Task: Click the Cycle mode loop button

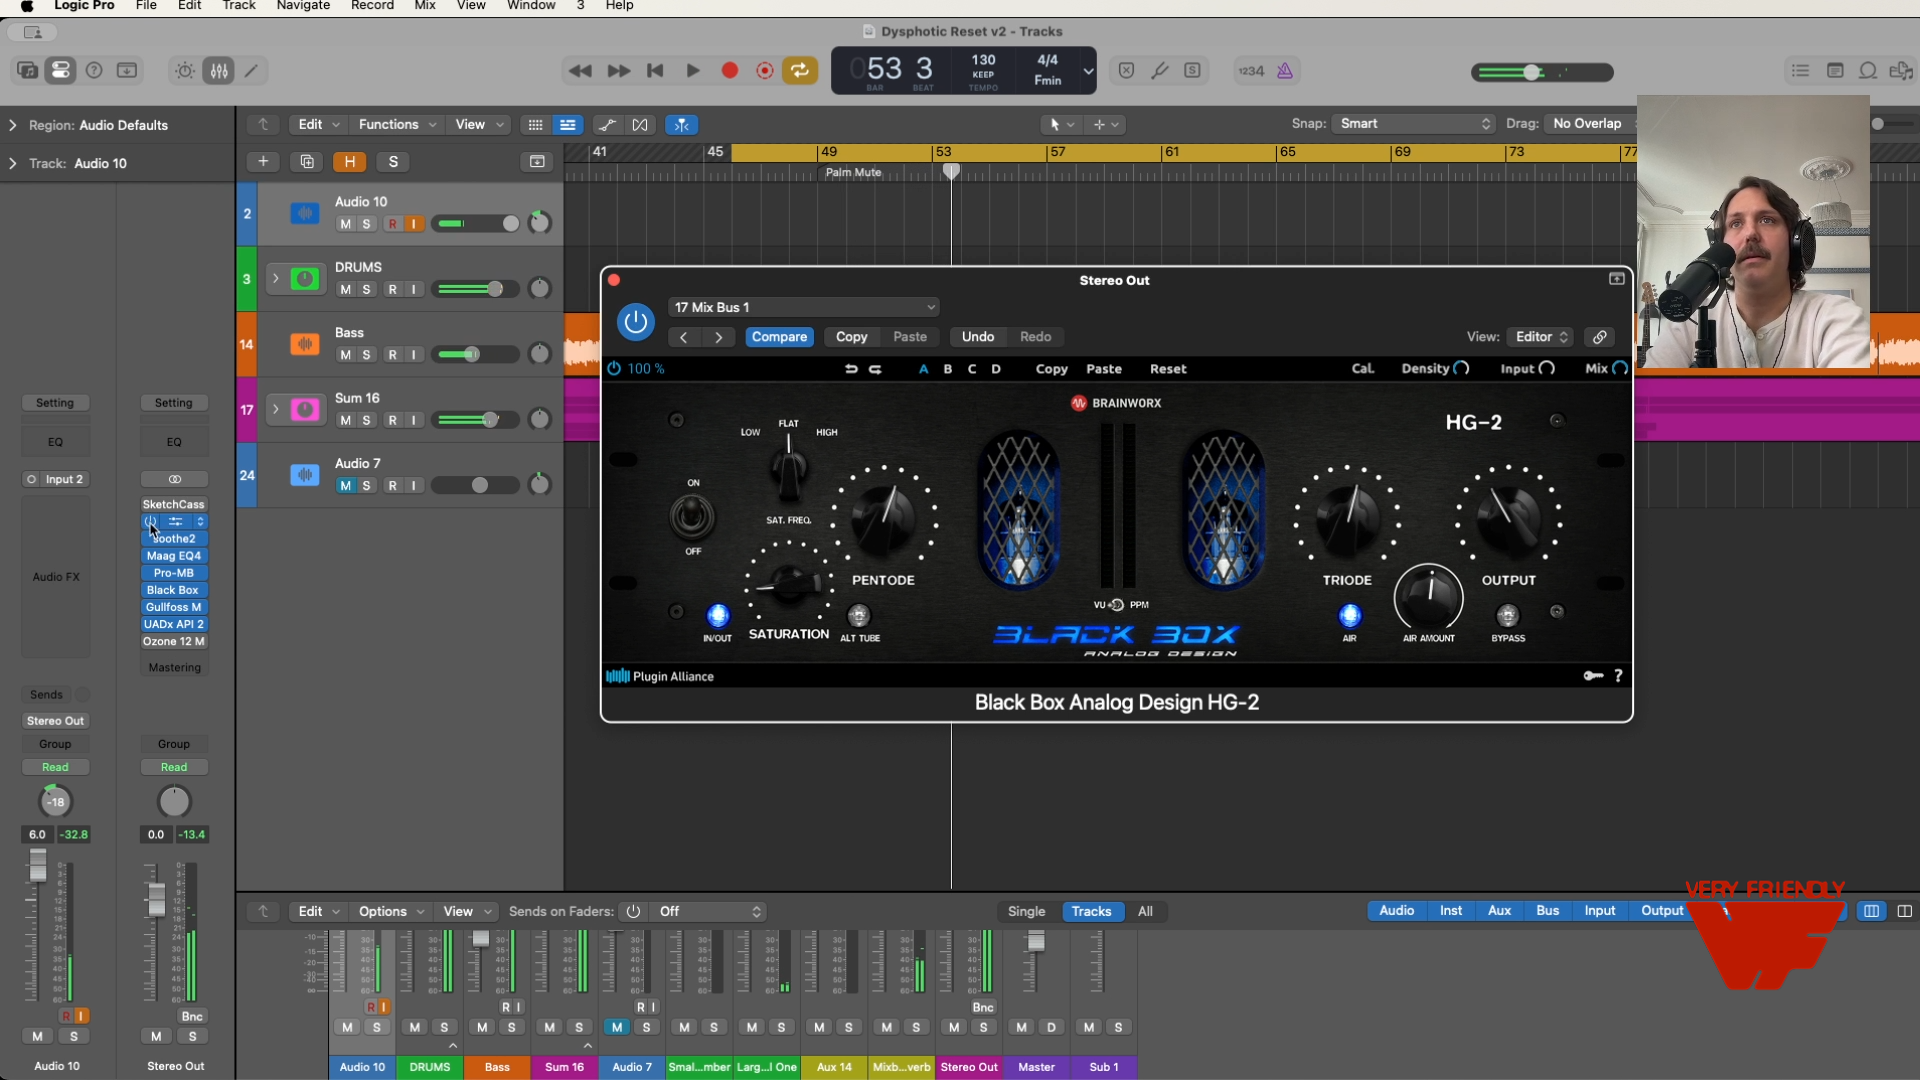Action: click(800, 71)
